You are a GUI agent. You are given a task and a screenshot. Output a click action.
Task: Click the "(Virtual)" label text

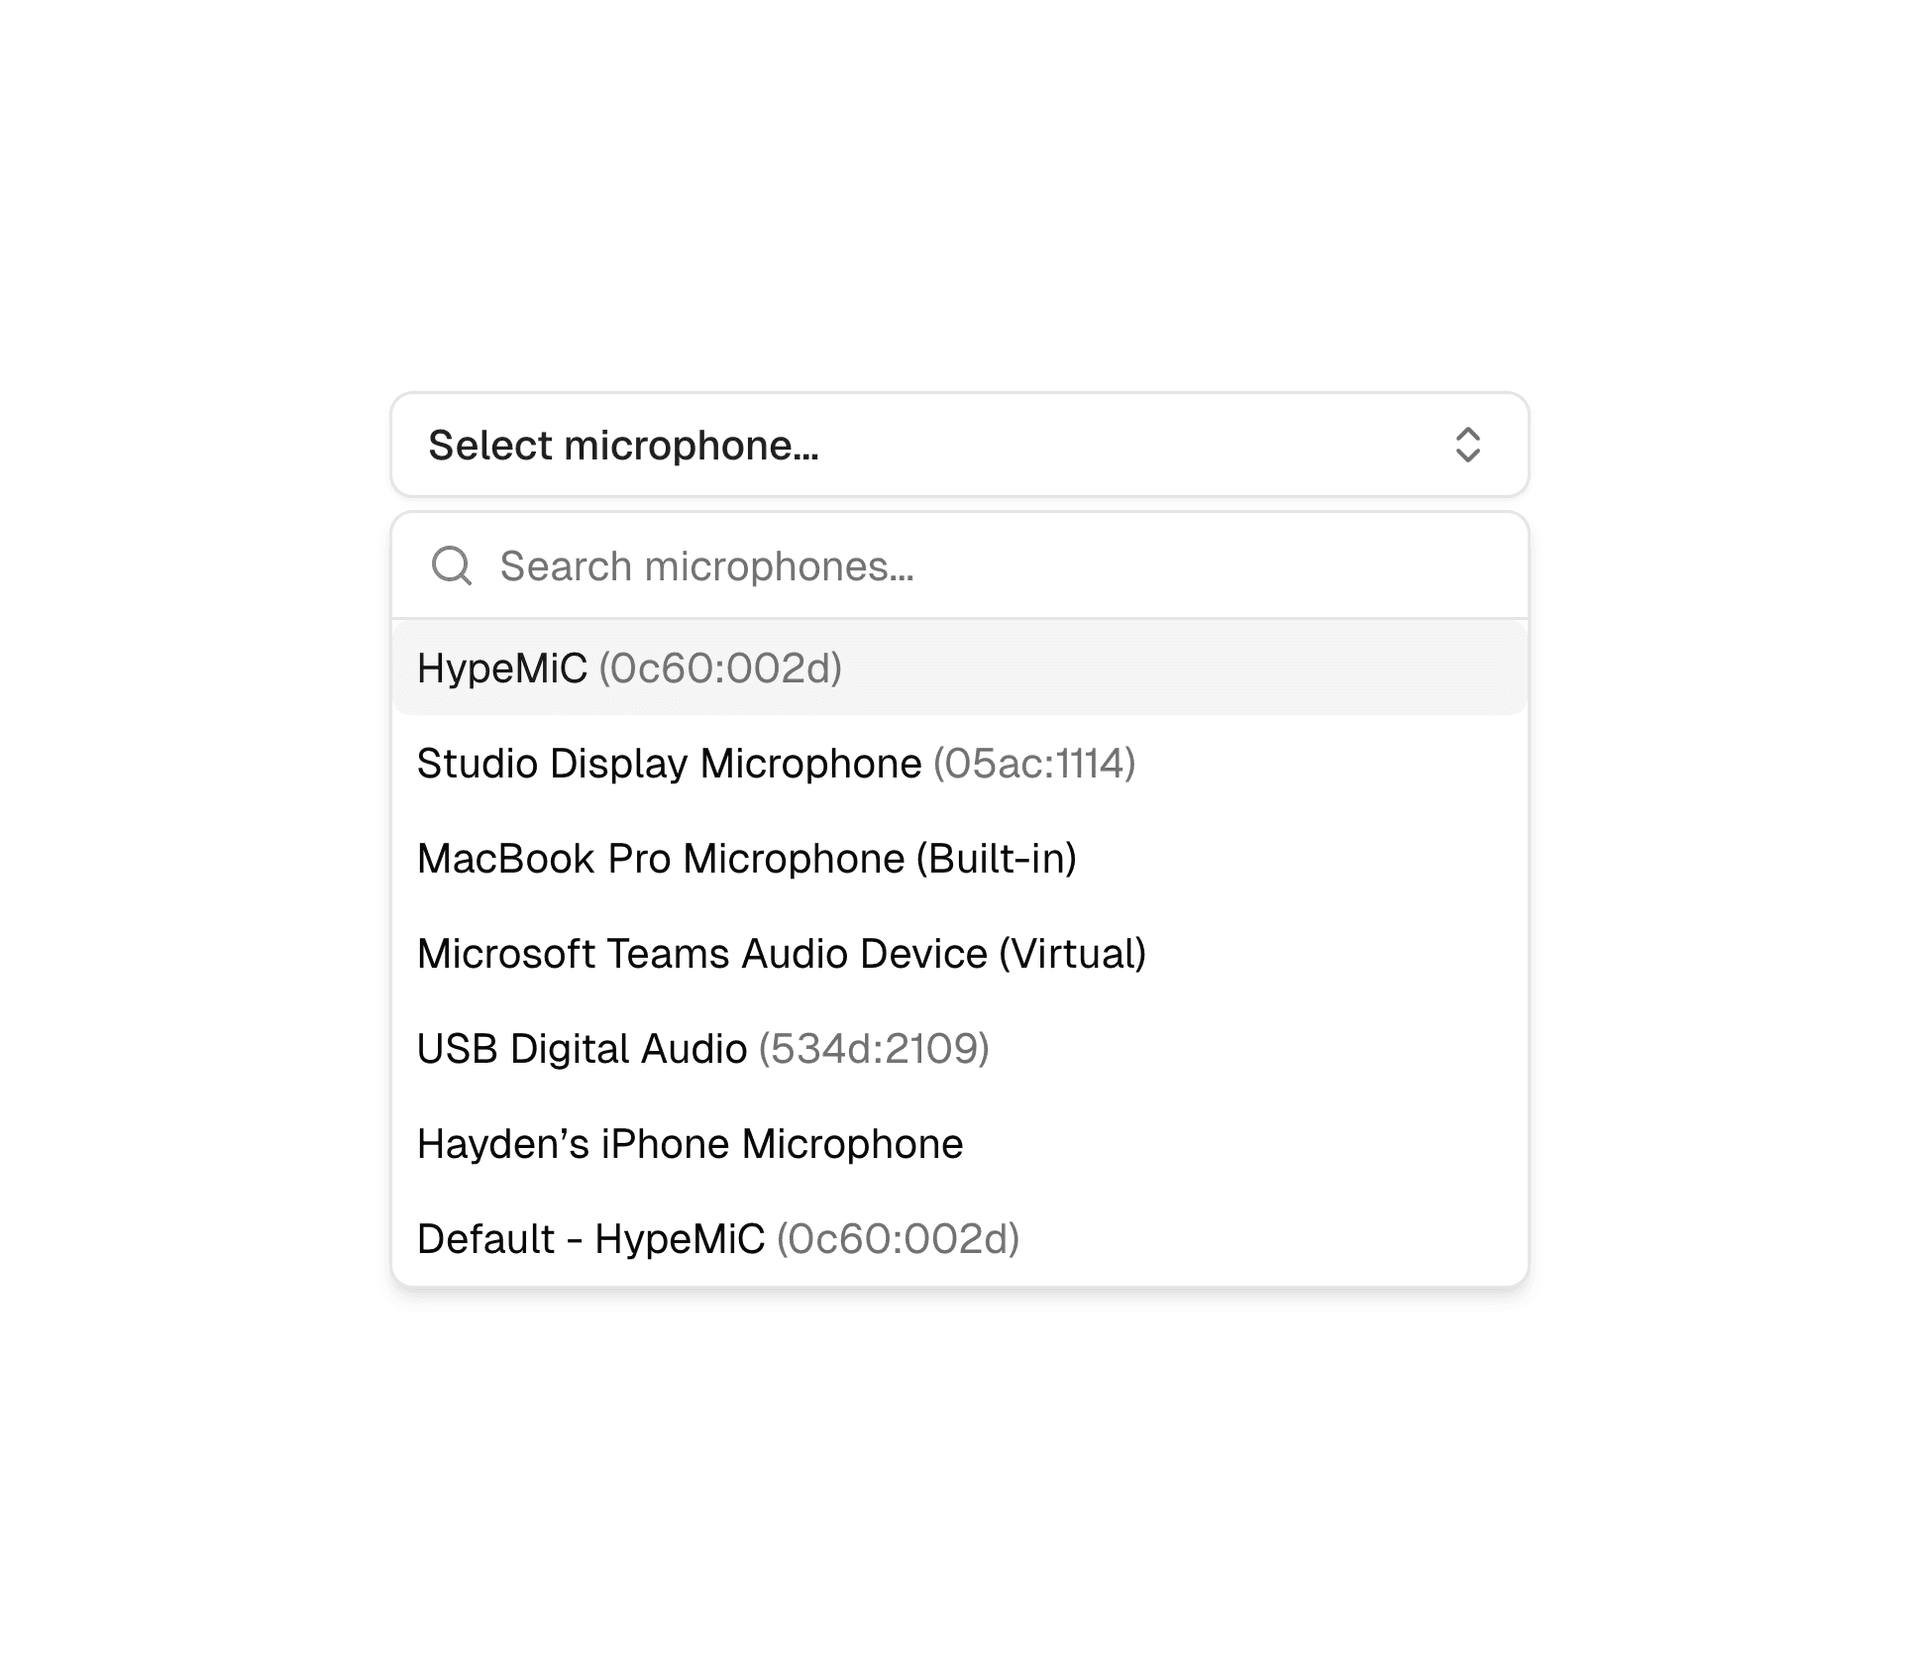(x=1072, y=953)
